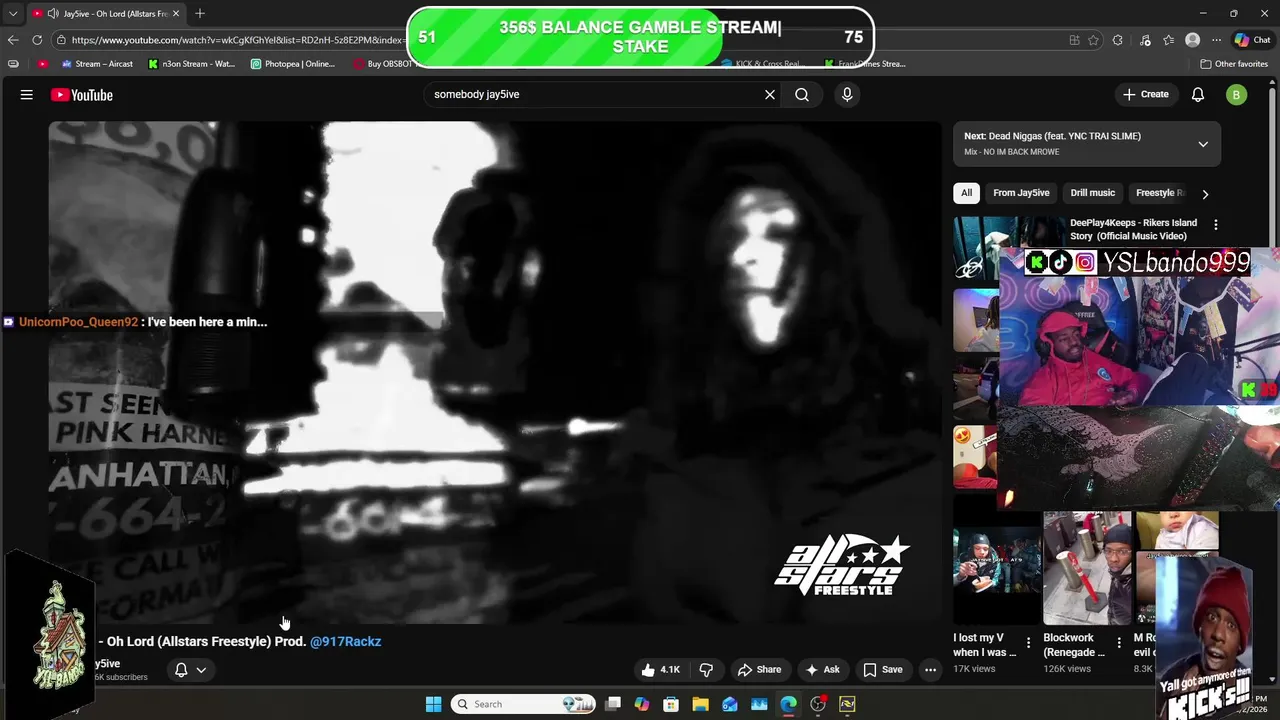
Task: Open browser extensions puzzle icon
Action: coord(1118,40)
